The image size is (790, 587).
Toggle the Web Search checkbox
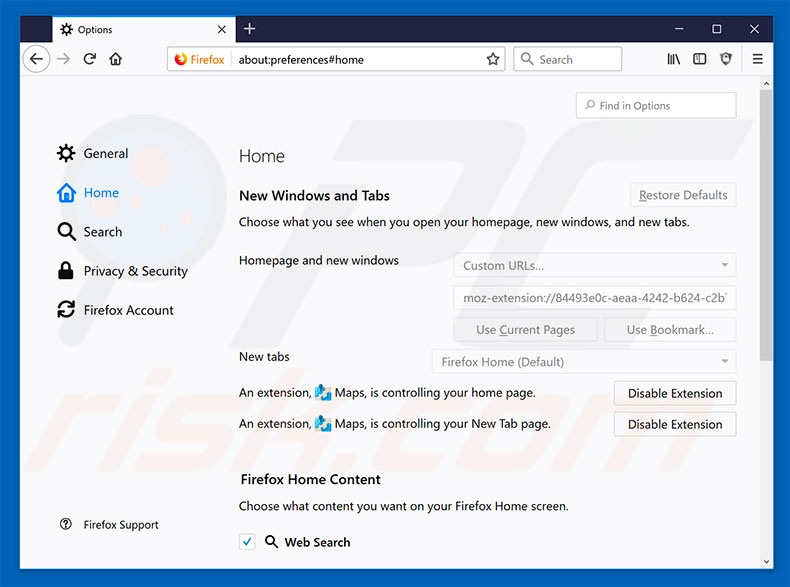point(247,542)
